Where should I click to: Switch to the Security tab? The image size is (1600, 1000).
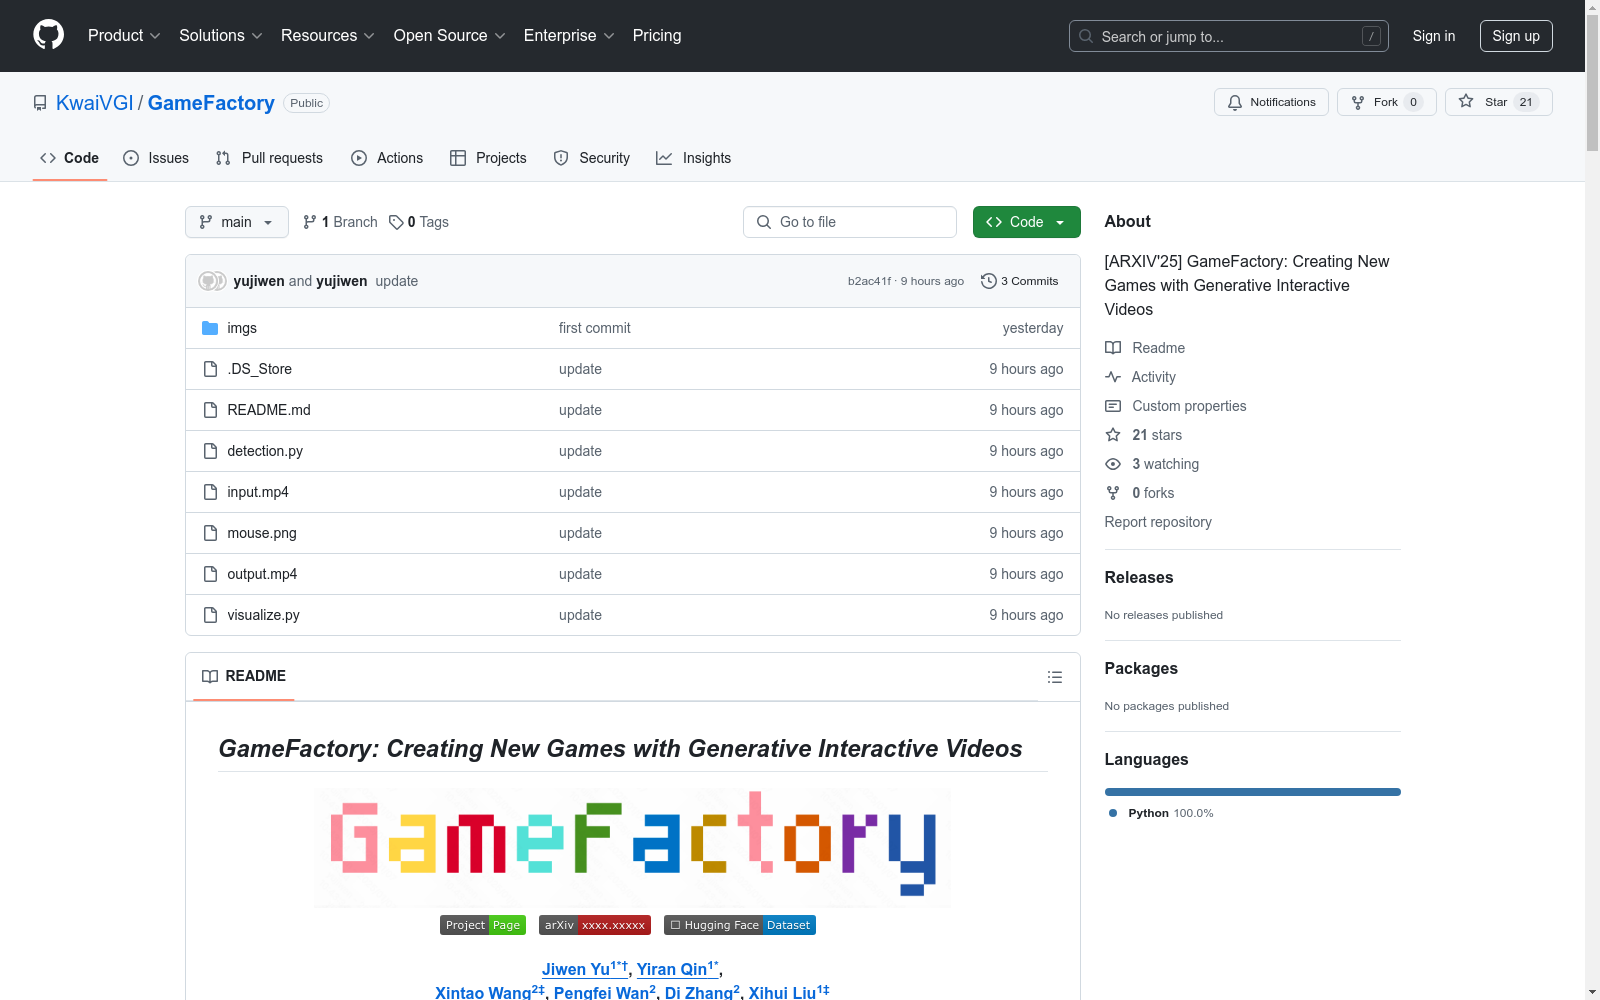click(592, 158)
